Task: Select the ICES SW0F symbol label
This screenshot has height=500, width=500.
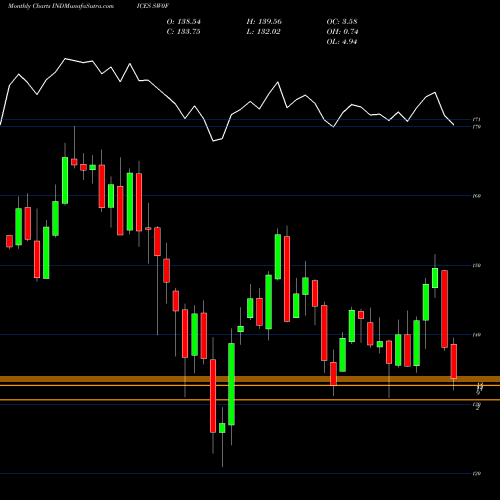Action: coord(153,6)
